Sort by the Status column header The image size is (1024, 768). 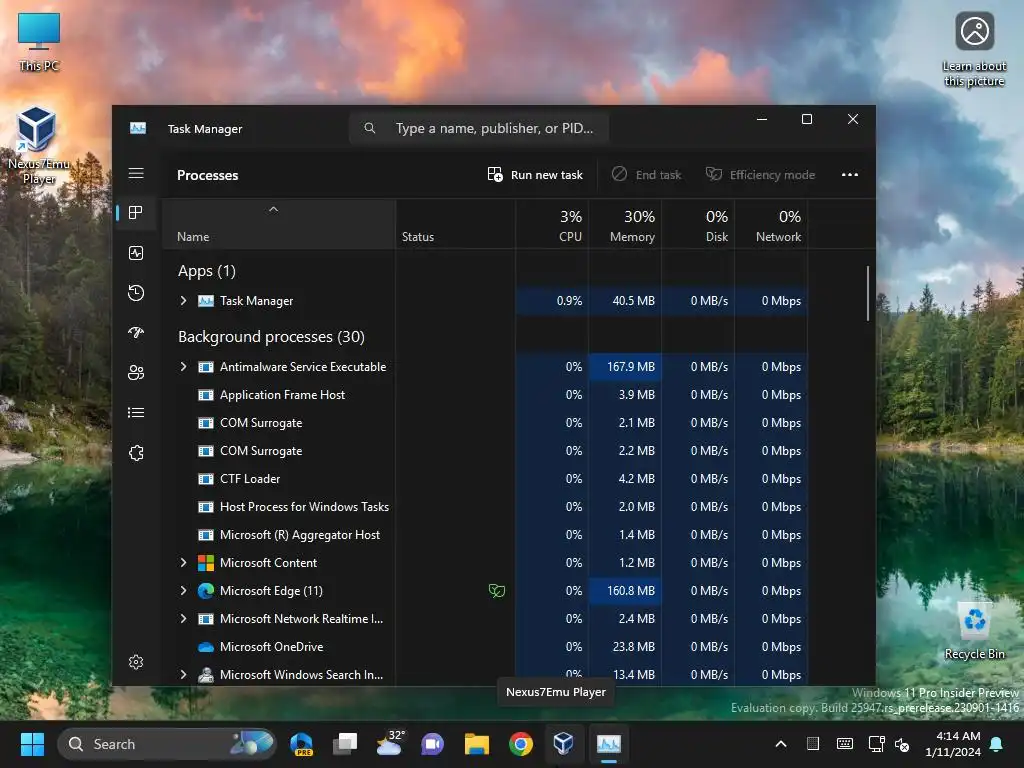point(455,224)
